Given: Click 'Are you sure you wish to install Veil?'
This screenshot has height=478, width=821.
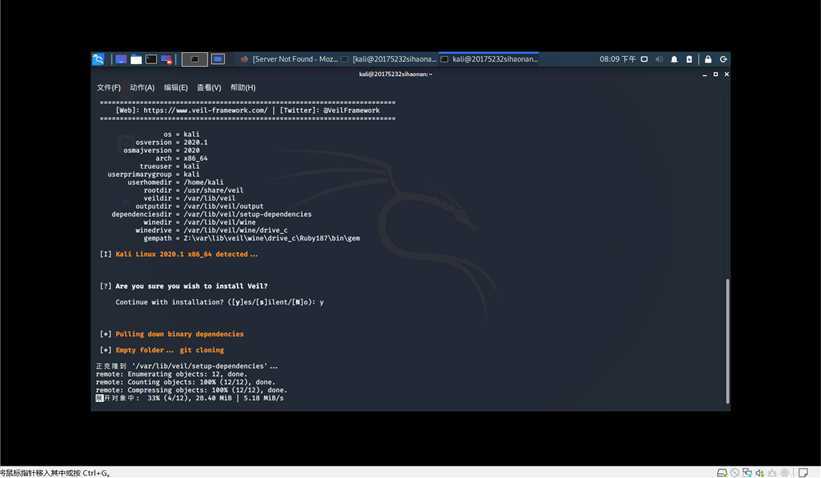Looking at the screenshot, I should (x=192, y=286).
